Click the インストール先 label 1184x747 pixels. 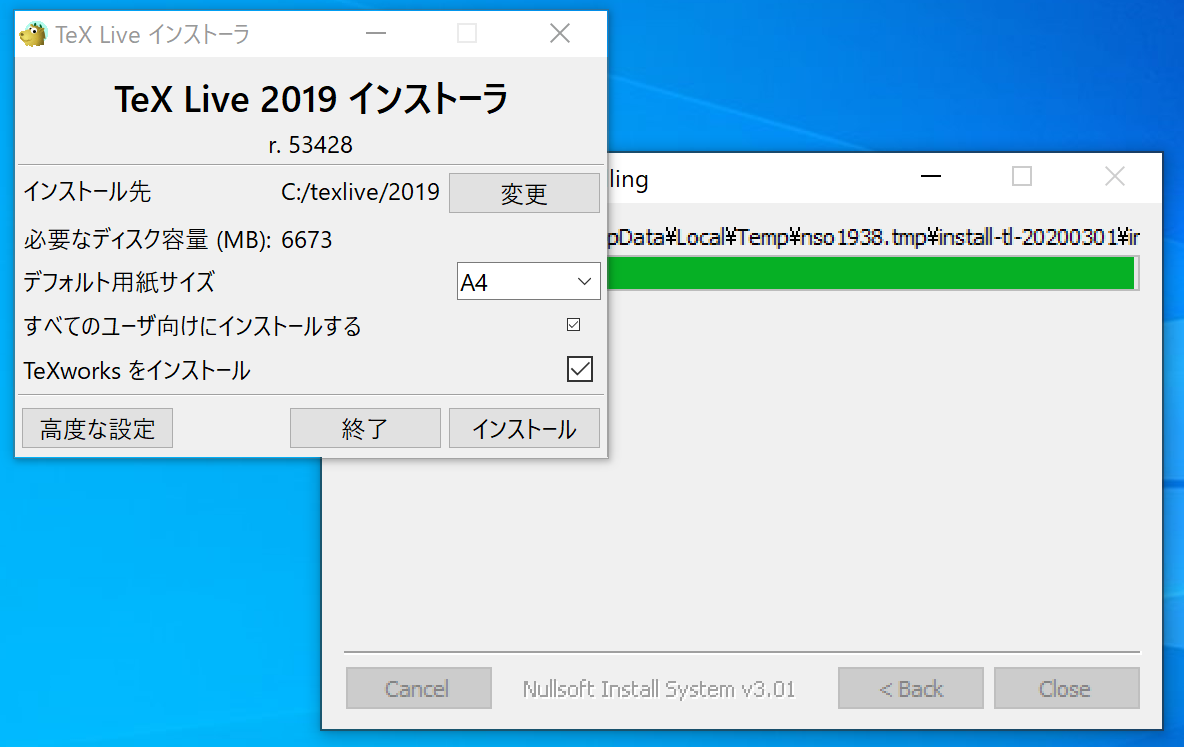point(87,192)
